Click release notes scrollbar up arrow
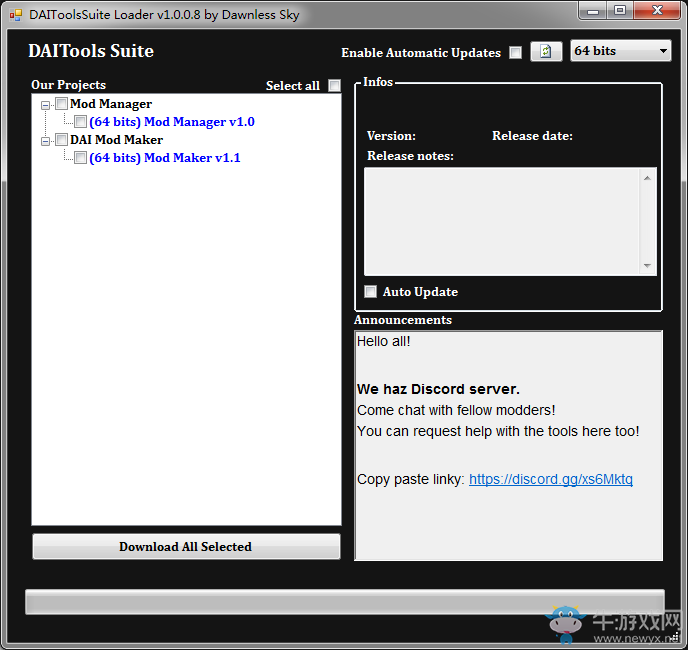The height and width of the screenshot is (650, 688). click(647, 178)
